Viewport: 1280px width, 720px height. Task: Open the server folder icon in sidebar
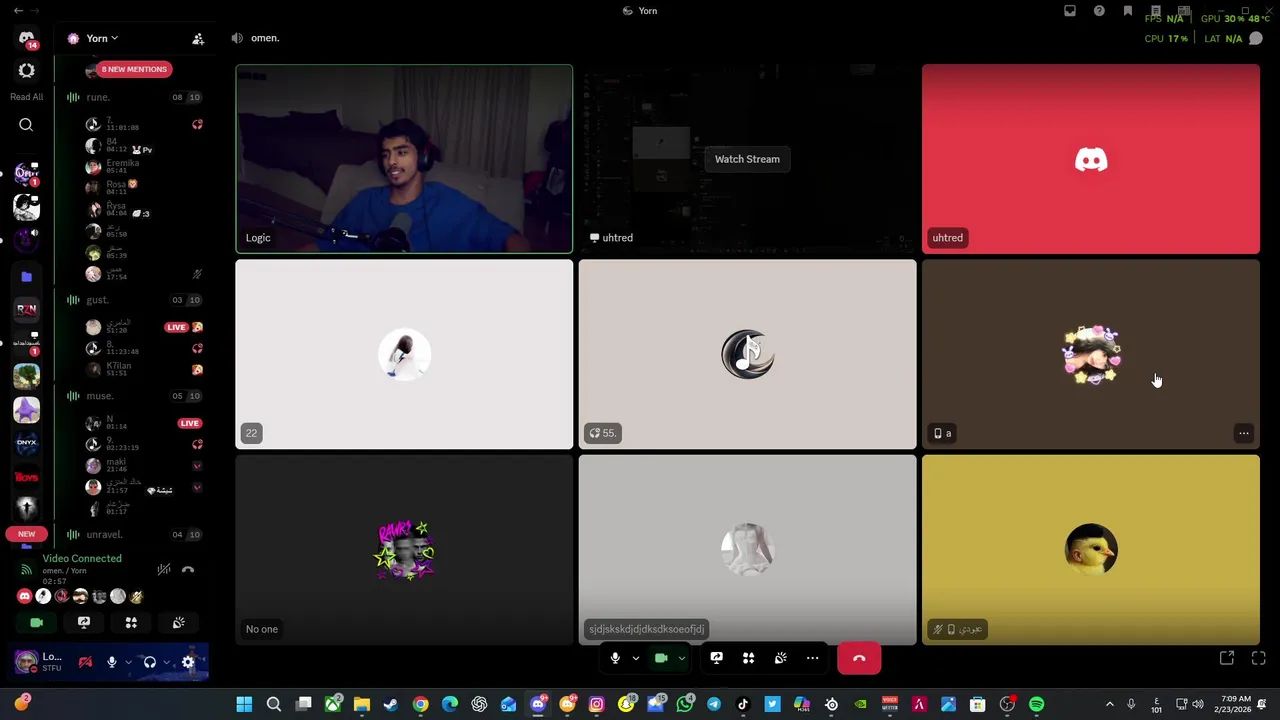click(26, 276)
